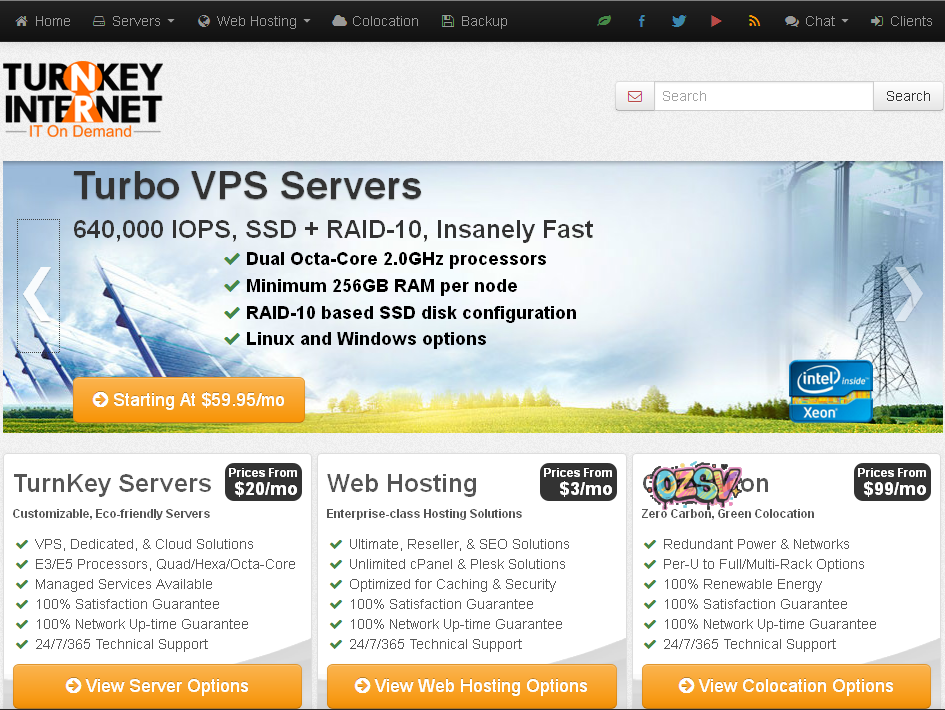The image size is (945, 710).
Task: Click the green leaf icon in navbar
Action: (x=604, y=21)
